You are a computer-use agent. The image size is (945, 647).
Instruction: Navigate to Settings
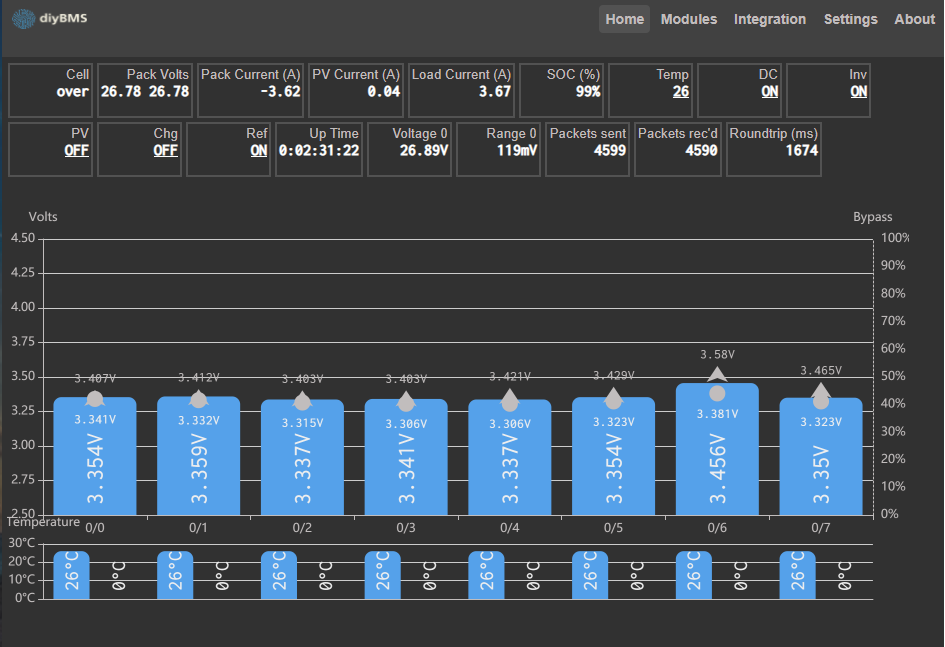[x=850, y=19]
